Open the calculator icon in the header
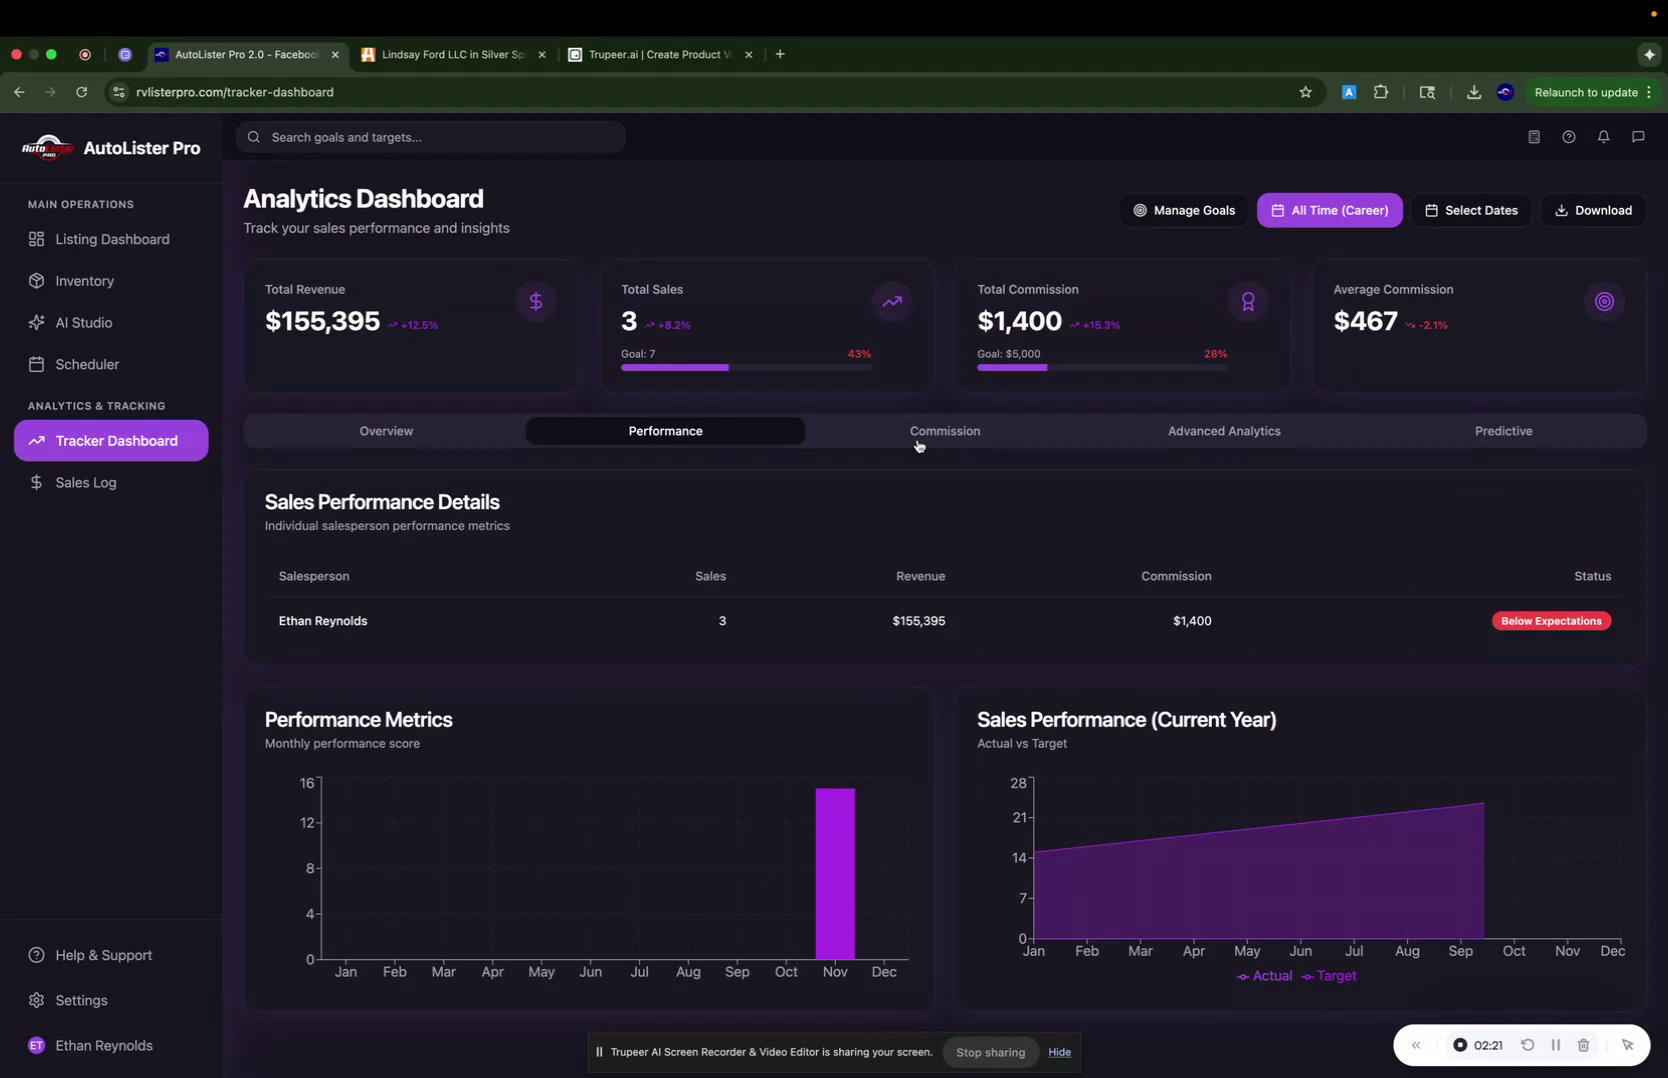The height and width of the screenshot is (1078, 1668). point(1534,137)
